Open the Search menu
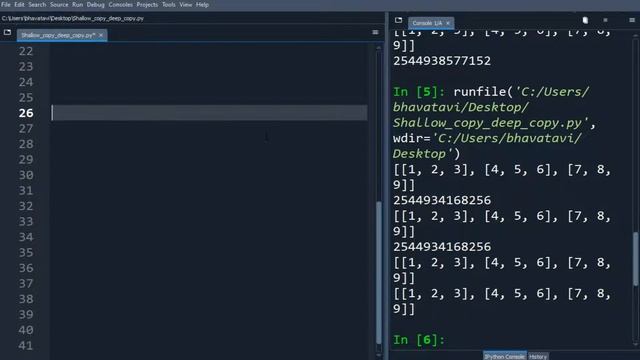 [x=37, y=4]
